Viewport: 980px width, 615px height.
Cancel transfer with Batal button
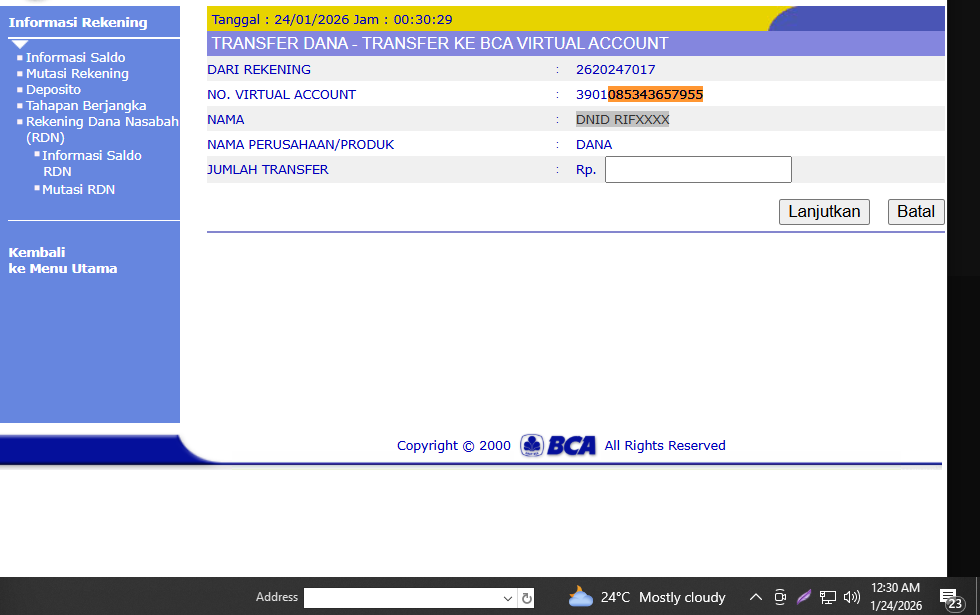tap(916, 212)
